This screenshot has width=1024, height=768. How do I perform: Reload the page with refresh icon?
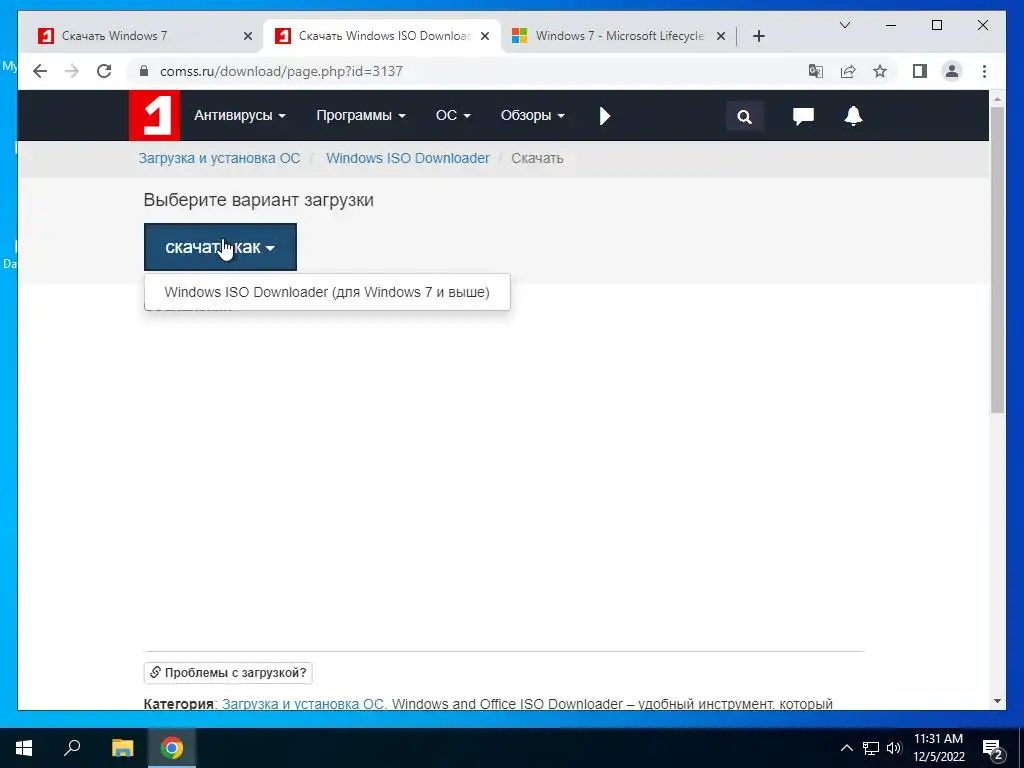pos(104,71)
